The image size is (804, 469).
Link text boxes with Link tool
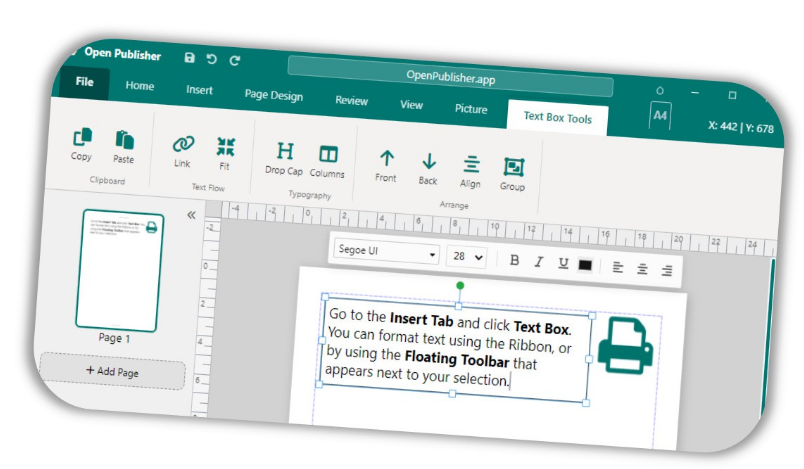pyautogui.click(x=183, y=152)
